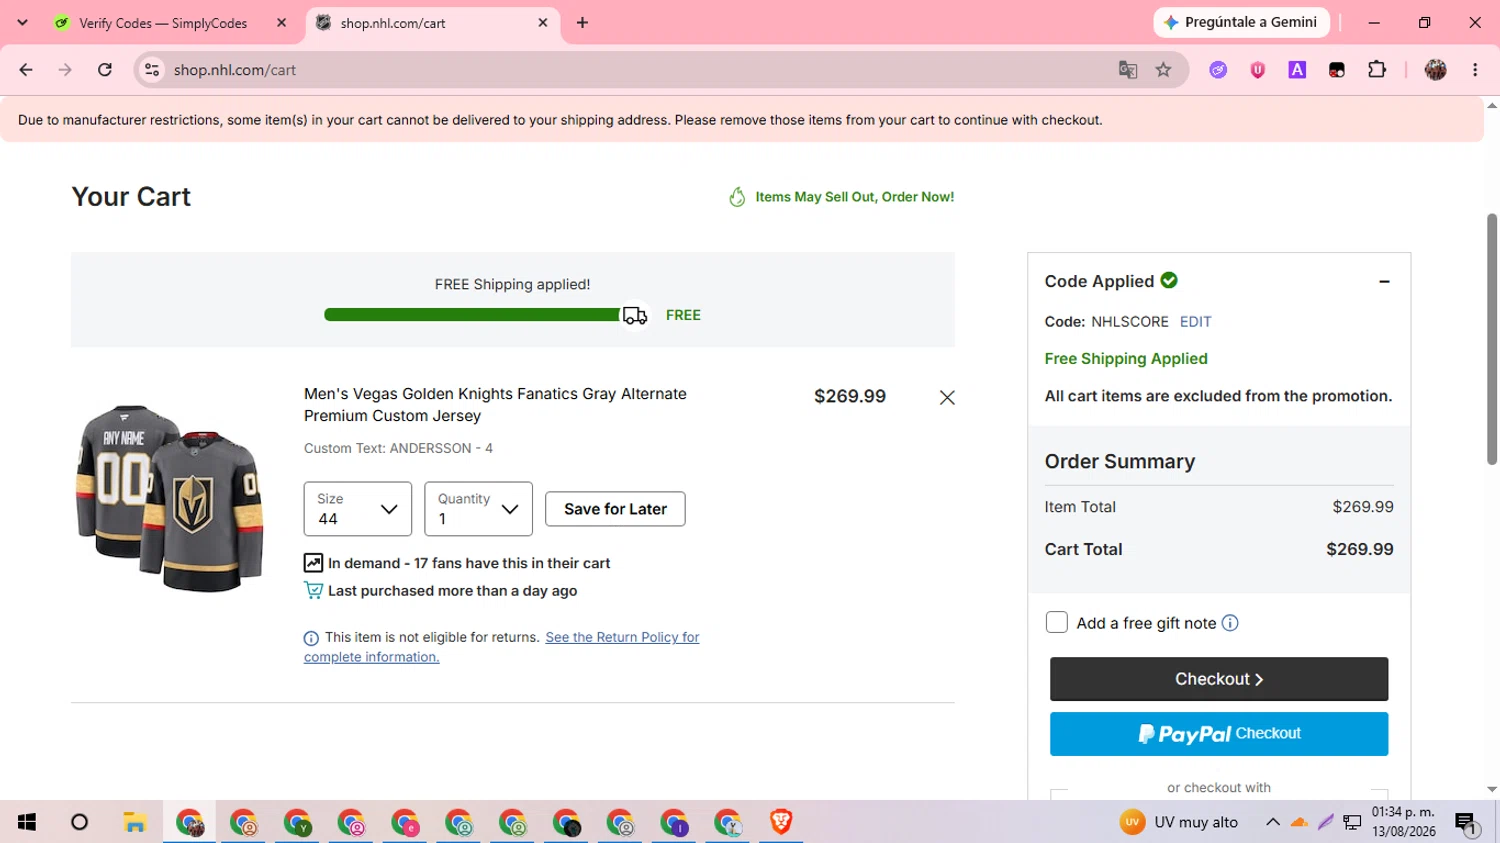Open the Quantity dropdown

[478, 509]
